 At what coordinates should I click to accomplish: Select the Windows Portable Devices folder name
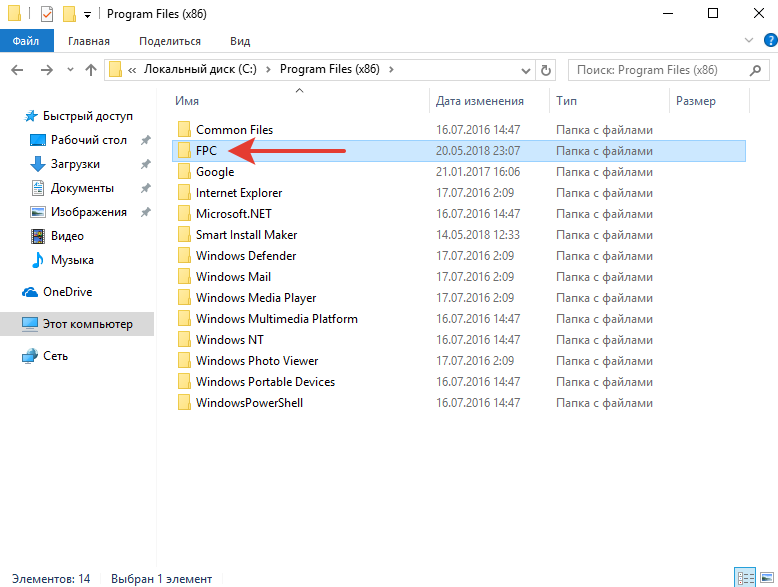click(x=265, y=382)
